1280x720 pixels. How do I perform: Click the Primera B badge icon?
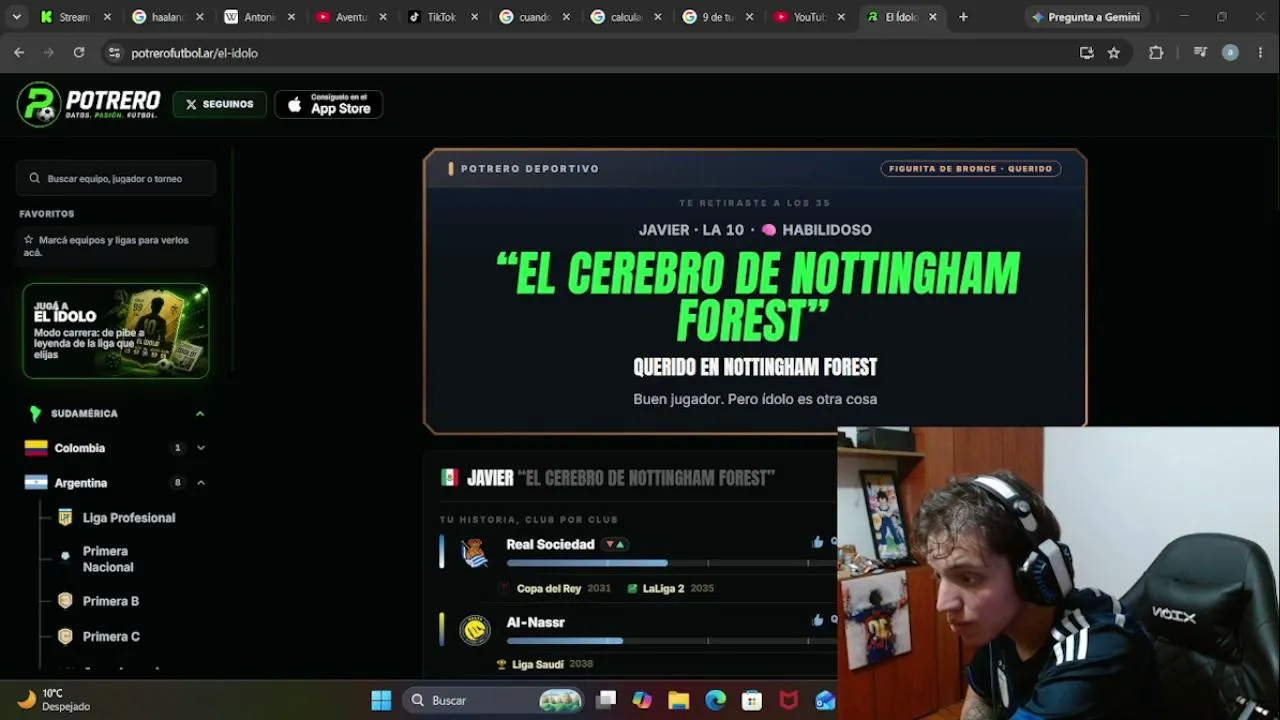click(x=65, y=601)
